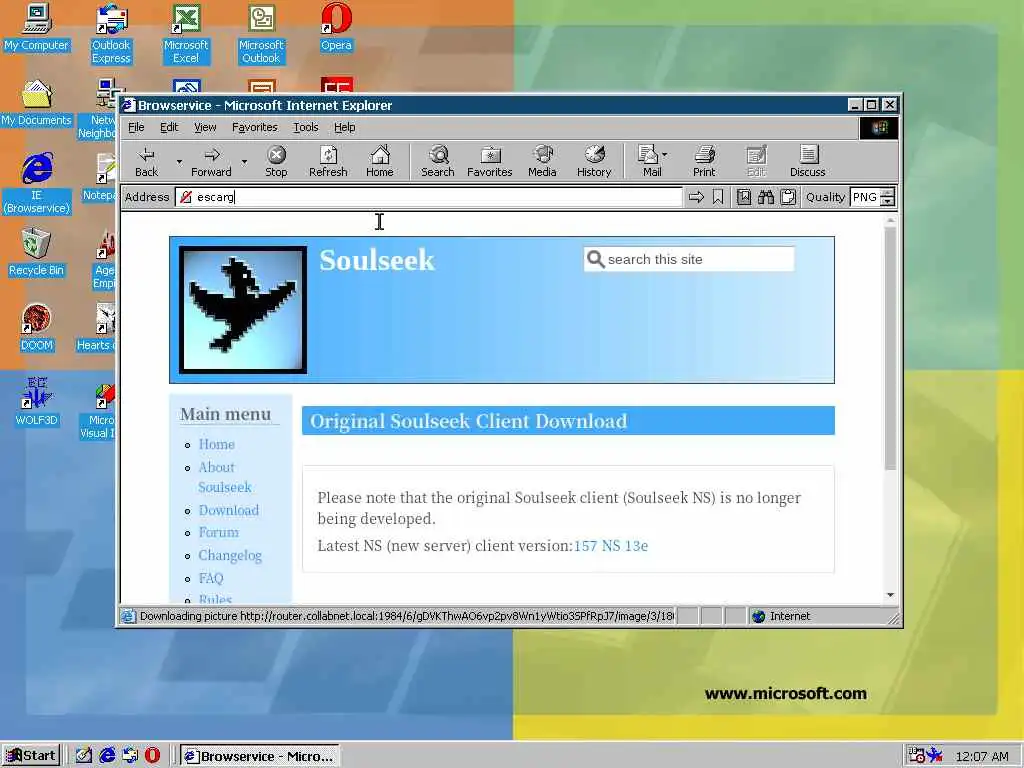Image resolution: width=1024 pixels, height=768 pixels.
Task: Go back with the Back toolbar button
Action: coord(146,161)
